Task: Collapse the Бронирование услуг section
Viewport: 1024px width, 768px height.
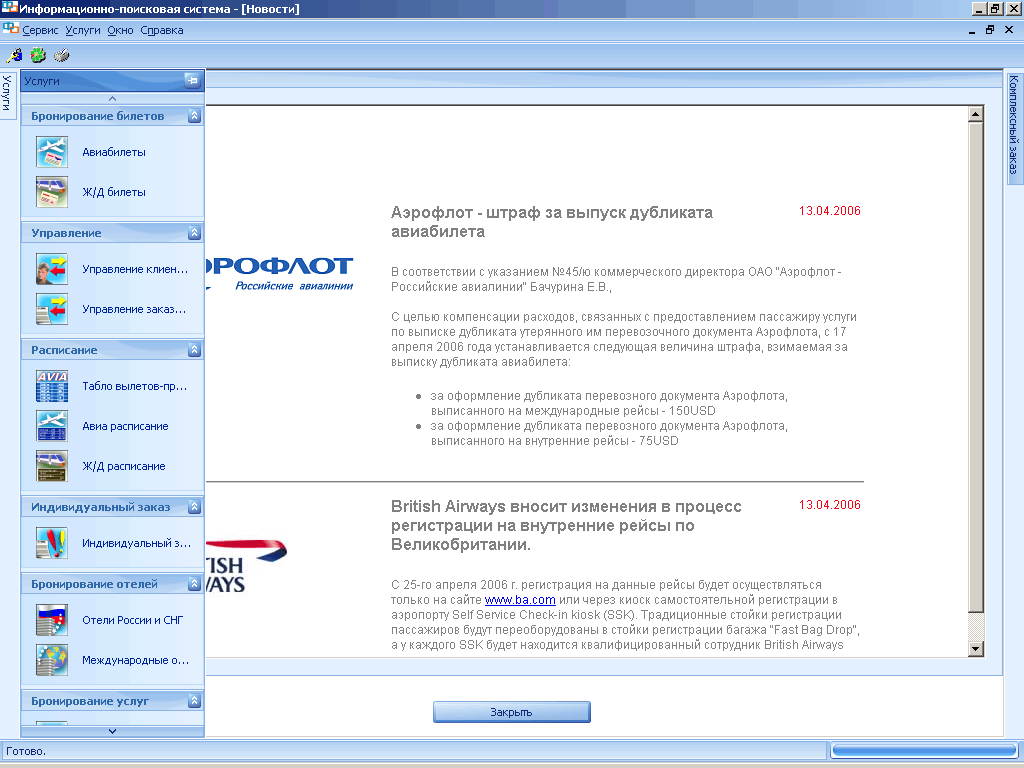Action: point(194,701)
